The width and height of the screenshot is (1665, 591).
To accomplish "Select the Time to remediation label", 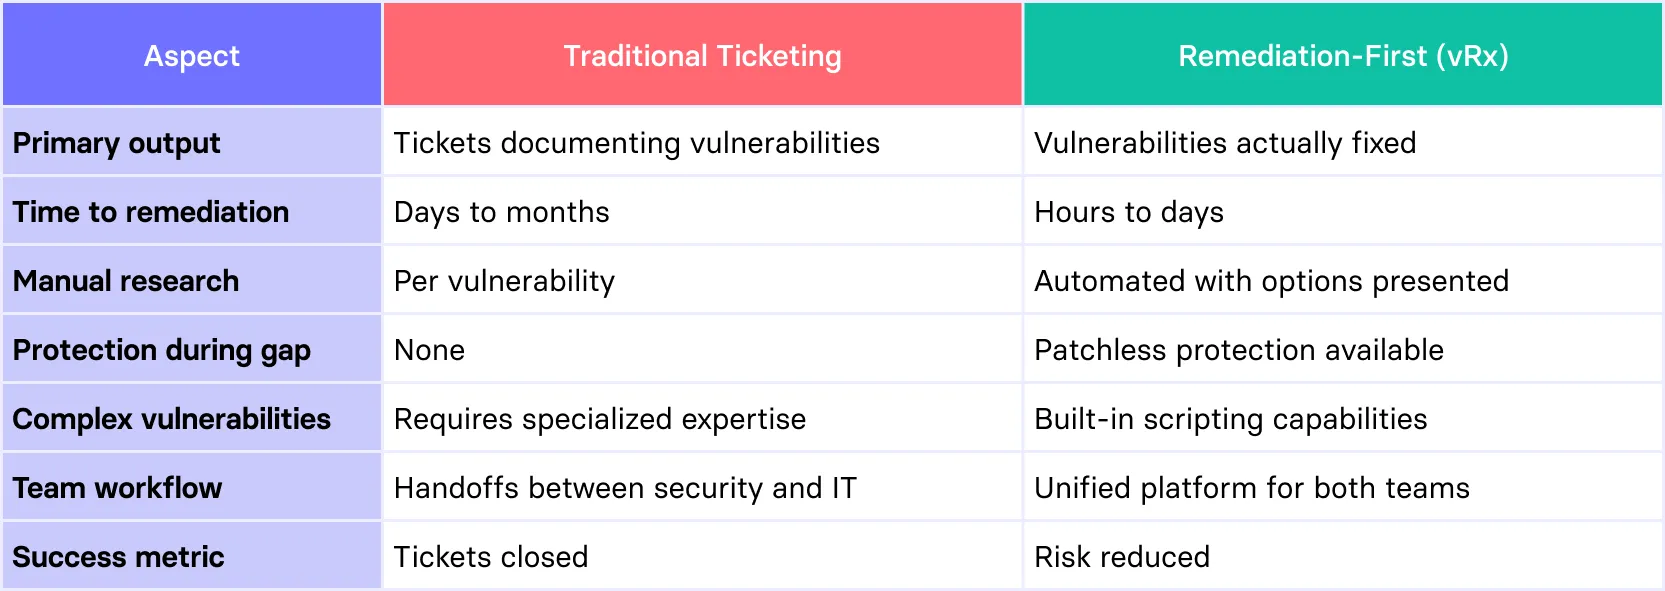I will pos(192,211).
